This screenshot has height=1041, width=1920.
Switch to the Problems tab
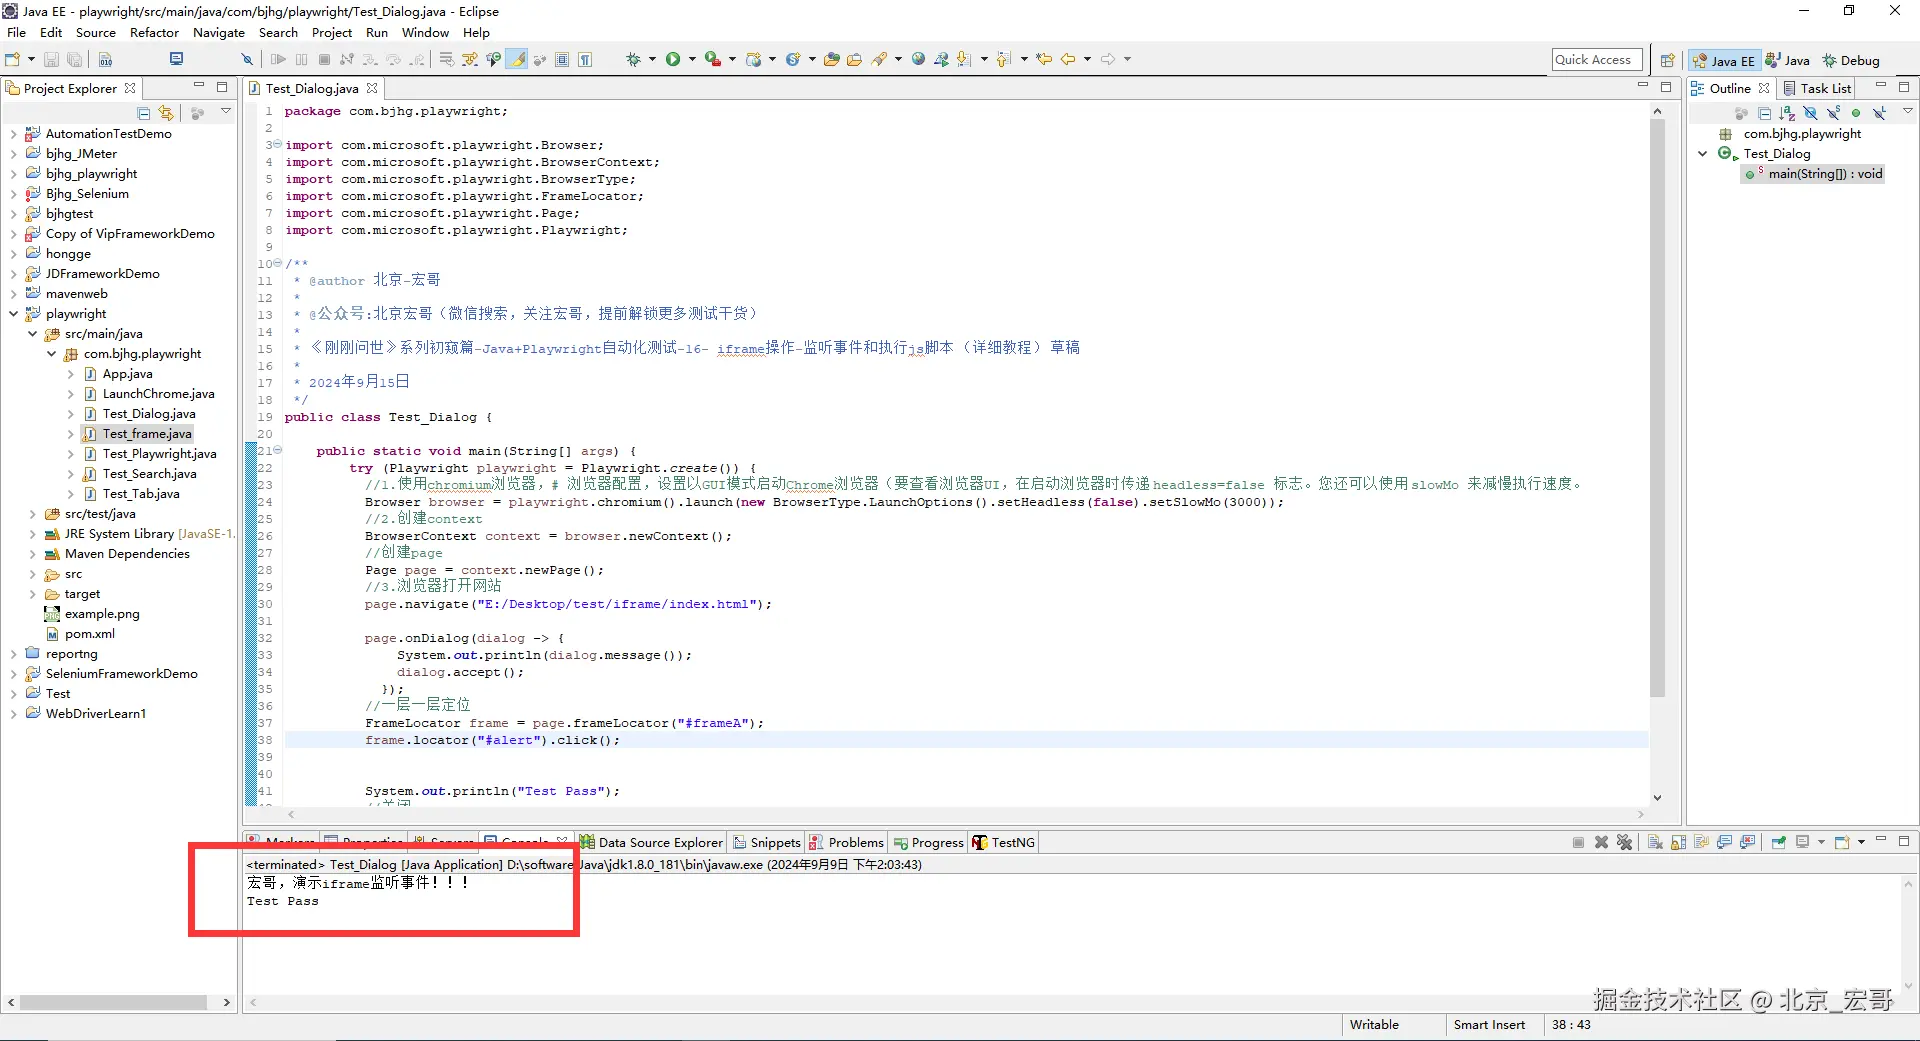(847, 843)
